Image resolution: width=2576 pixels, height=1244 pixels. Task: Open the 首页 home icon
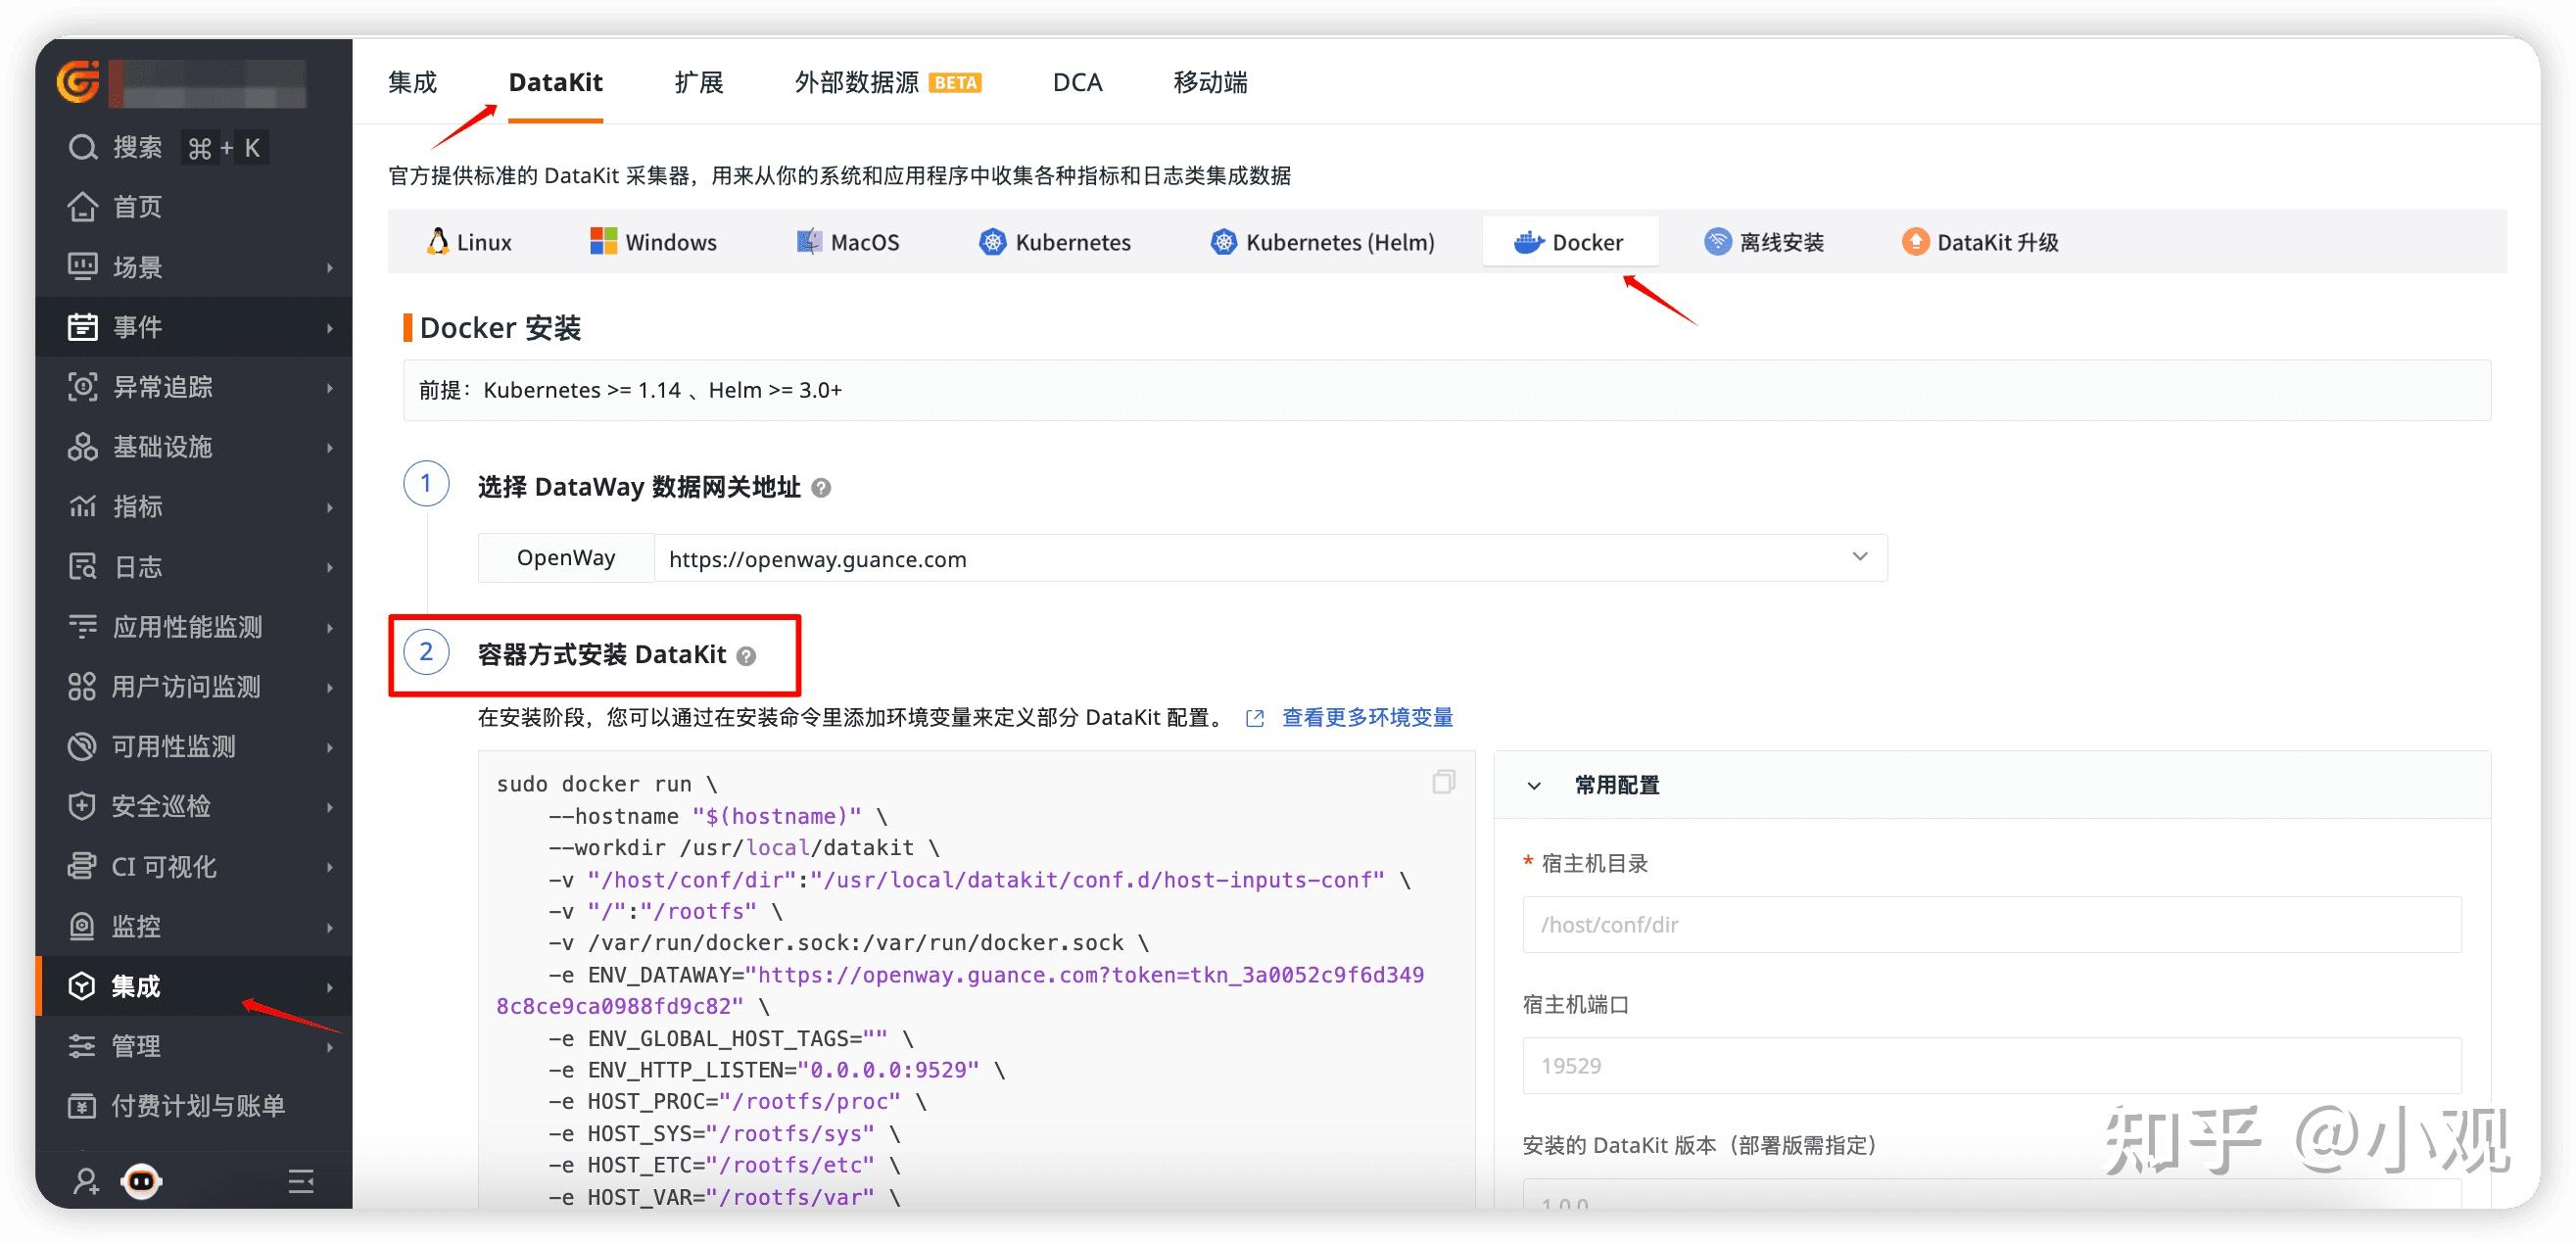pyautogui.click(x=82, y=207)
